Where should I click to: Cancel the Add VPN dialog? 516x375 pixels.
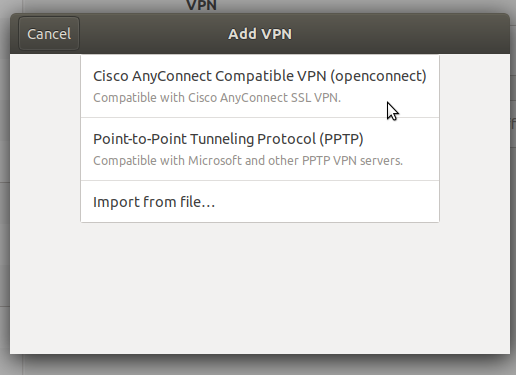coord(49,34)
